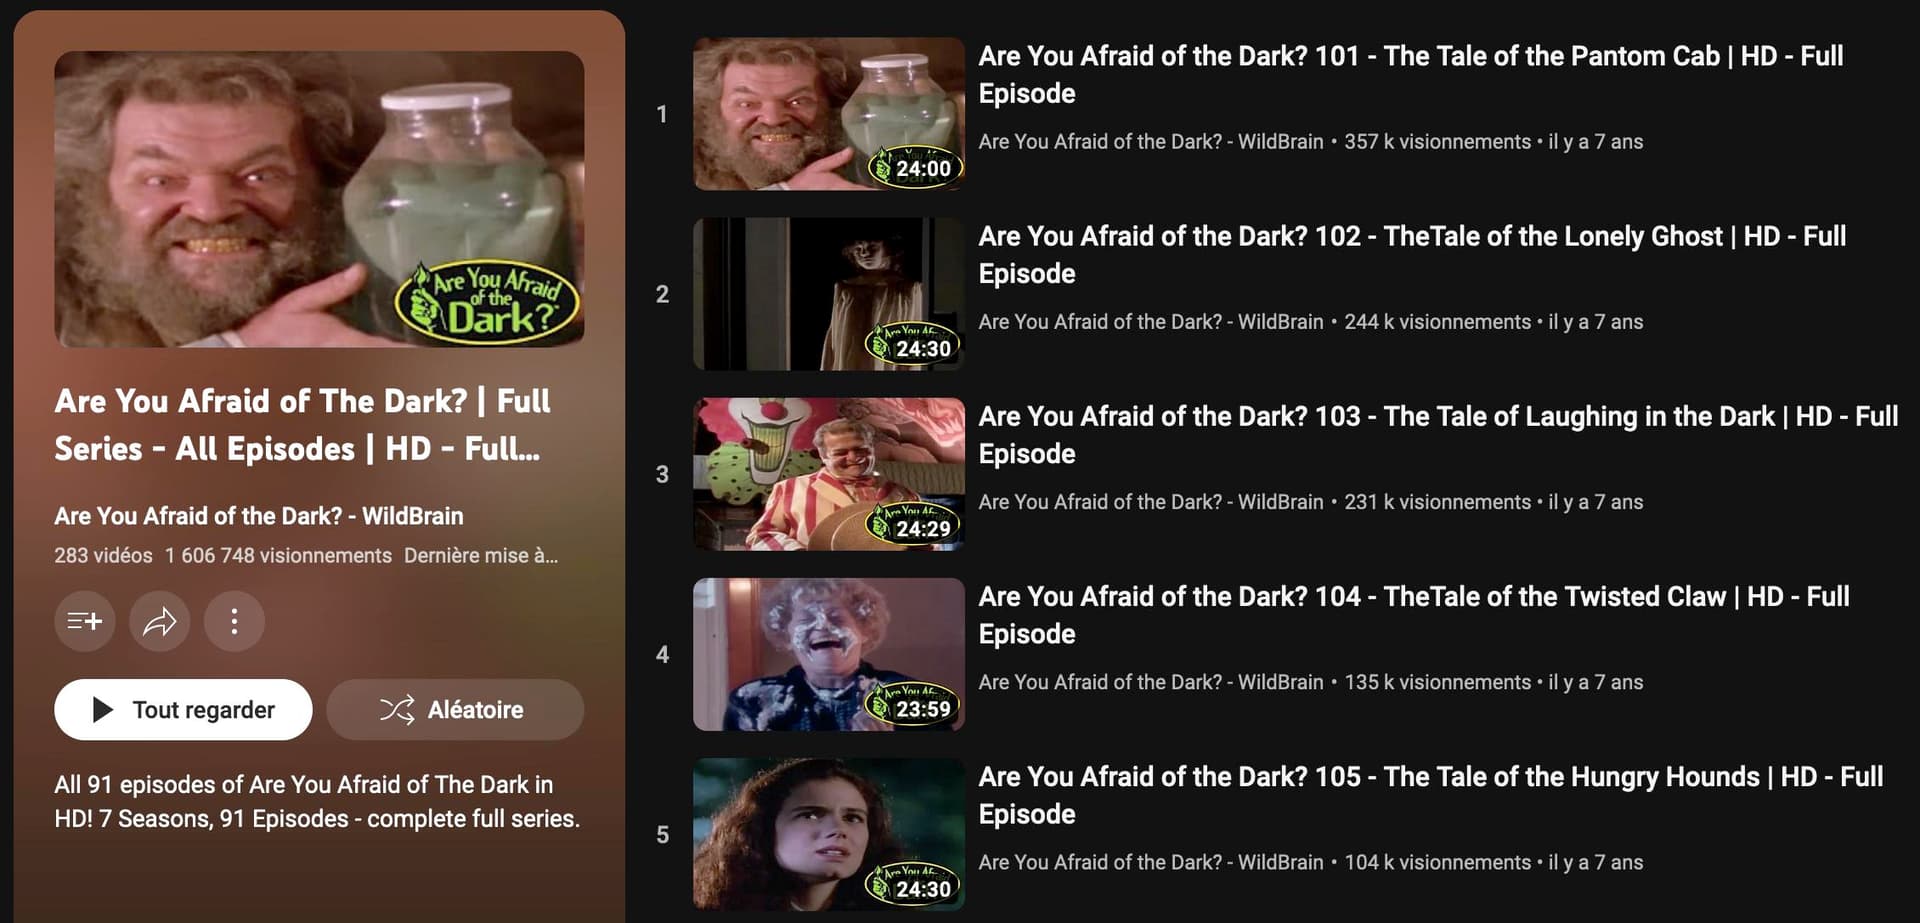Open the three-dot more options menu
Screen dimensions: 1920x923
(234, 621)
